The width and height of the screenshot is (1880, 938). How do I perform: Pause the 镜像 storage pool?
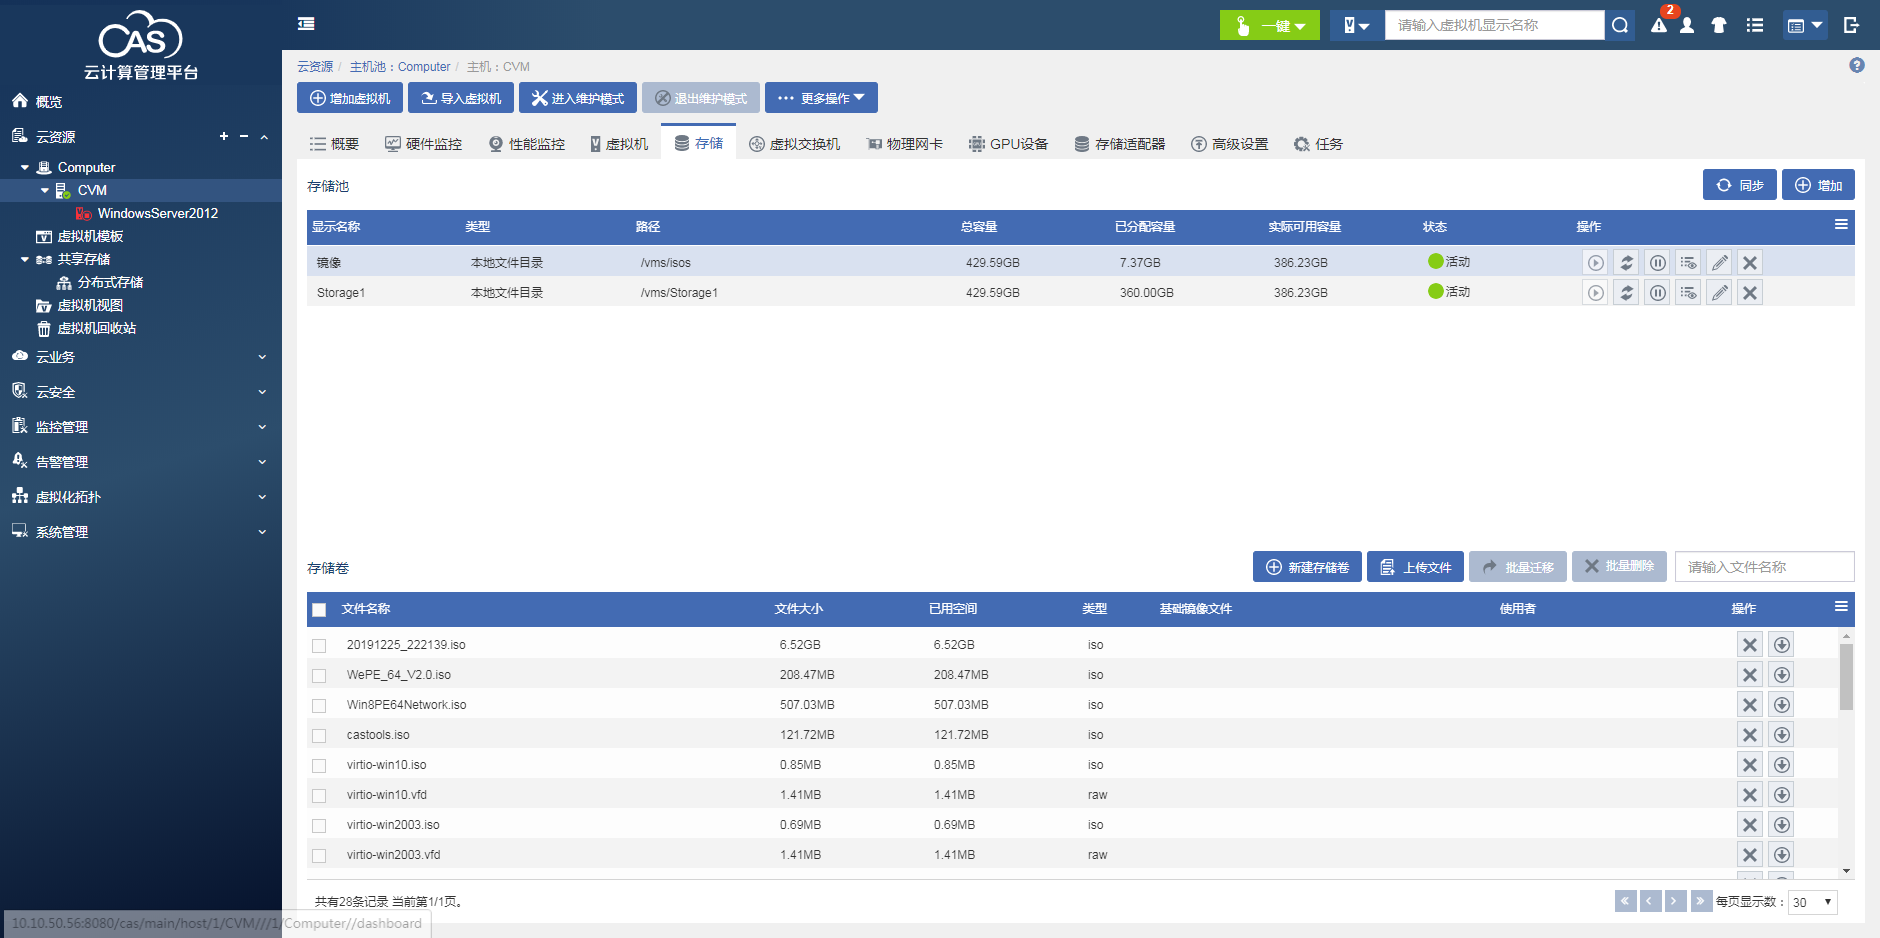(1657, 263)
